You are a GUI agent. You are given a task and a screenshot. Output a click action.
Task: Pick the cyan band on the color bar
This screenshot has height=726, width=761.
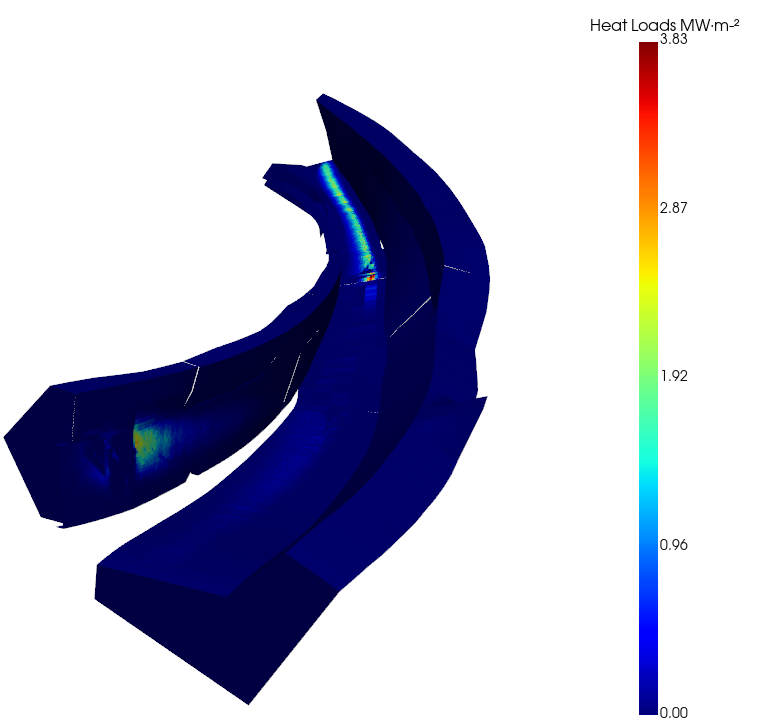(648, 470)
